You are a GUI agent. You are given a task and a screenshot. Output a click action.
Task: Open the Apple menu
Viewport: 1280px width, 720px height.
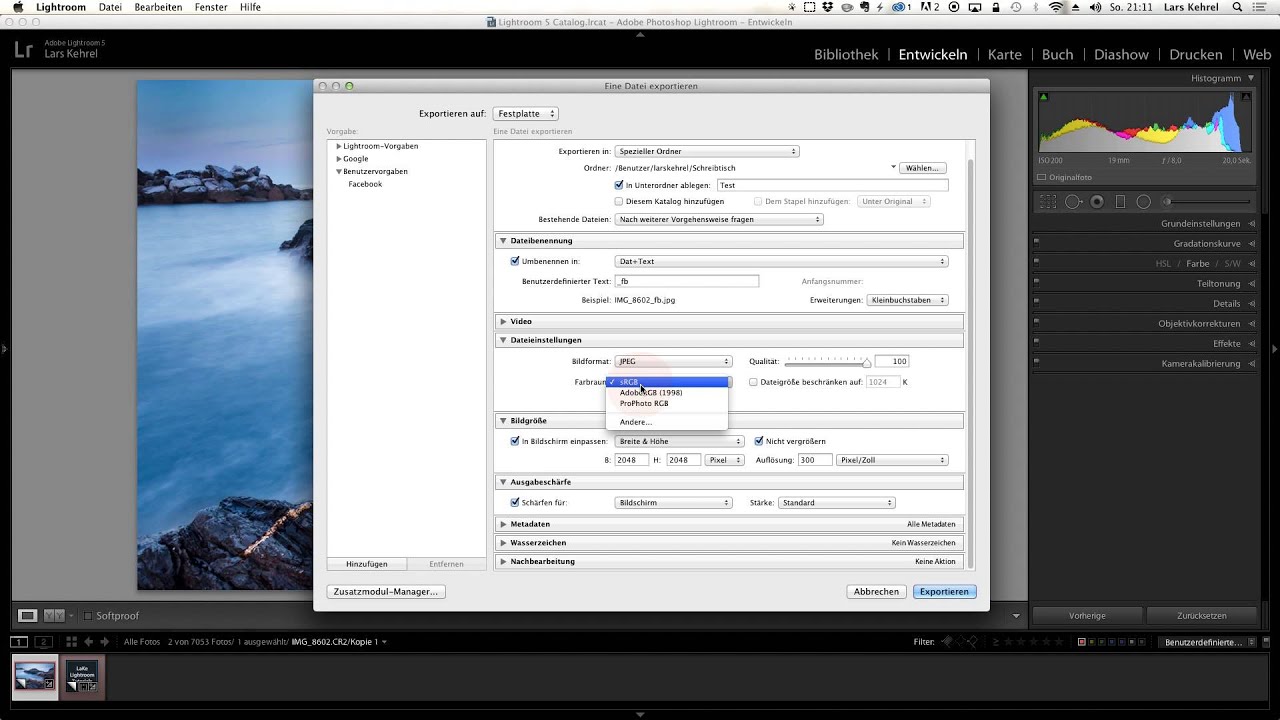click(17, 7)
